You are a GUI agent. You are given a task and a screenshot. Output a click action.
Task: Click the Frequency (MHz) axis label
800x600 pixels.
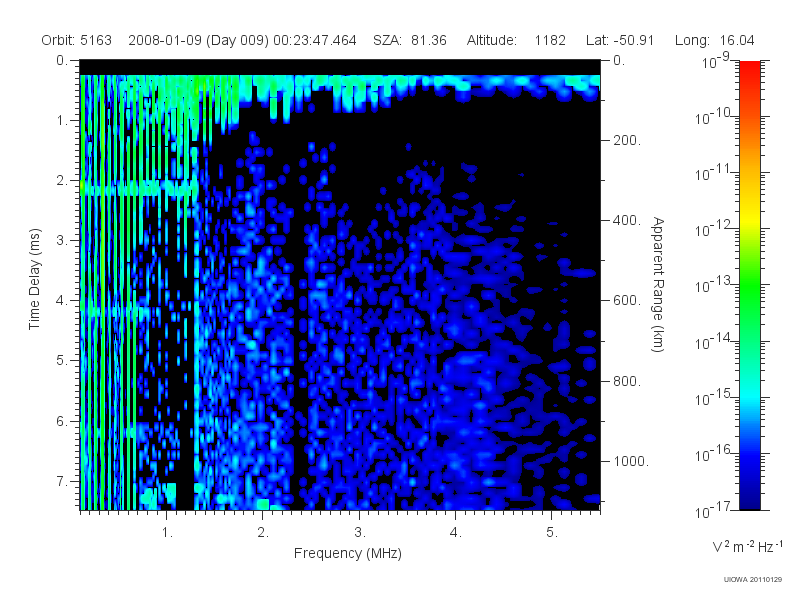[348, 553]
